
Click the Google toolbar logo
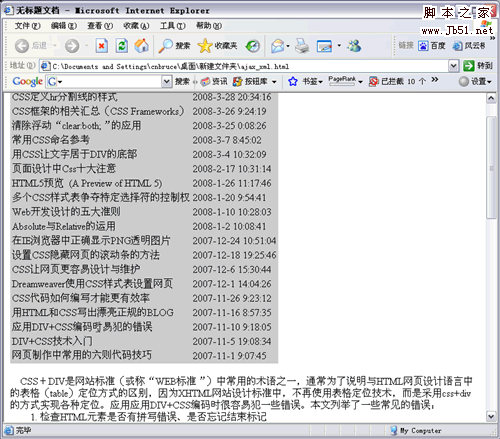28,81
